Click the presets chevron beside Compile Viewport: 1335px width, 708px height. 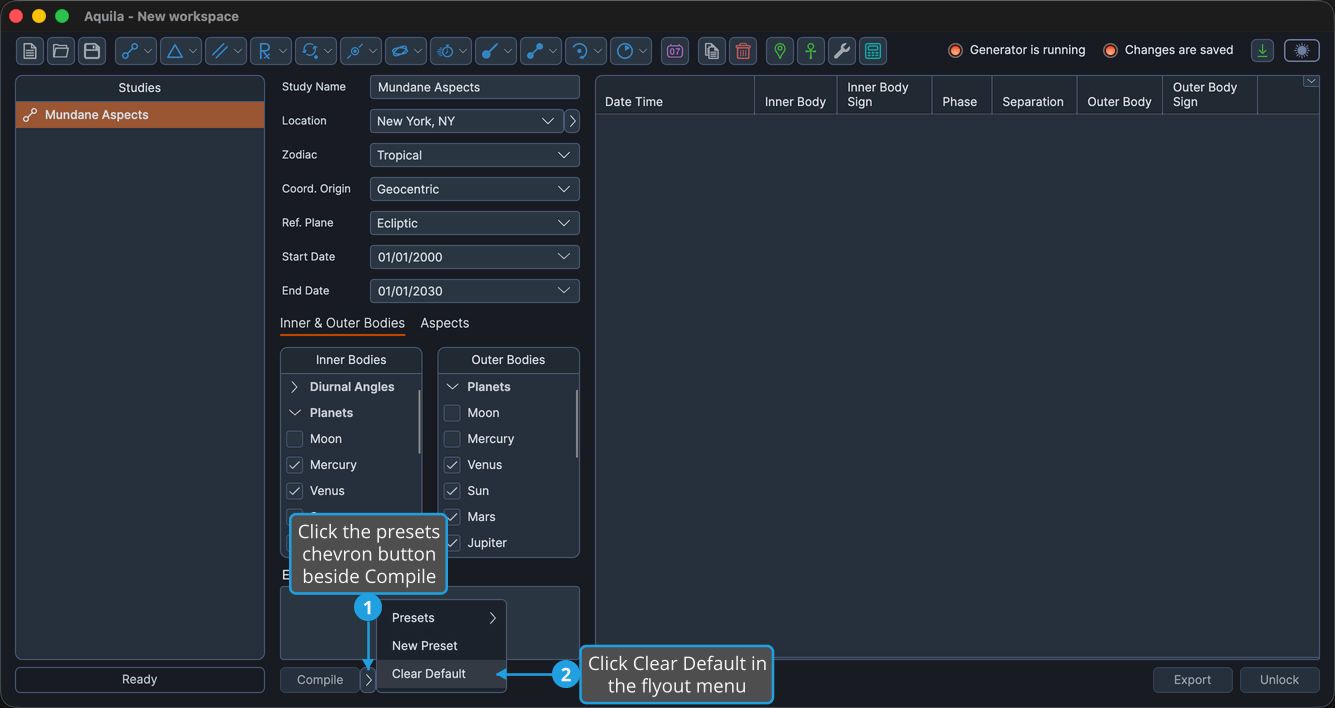click(368, 680)
